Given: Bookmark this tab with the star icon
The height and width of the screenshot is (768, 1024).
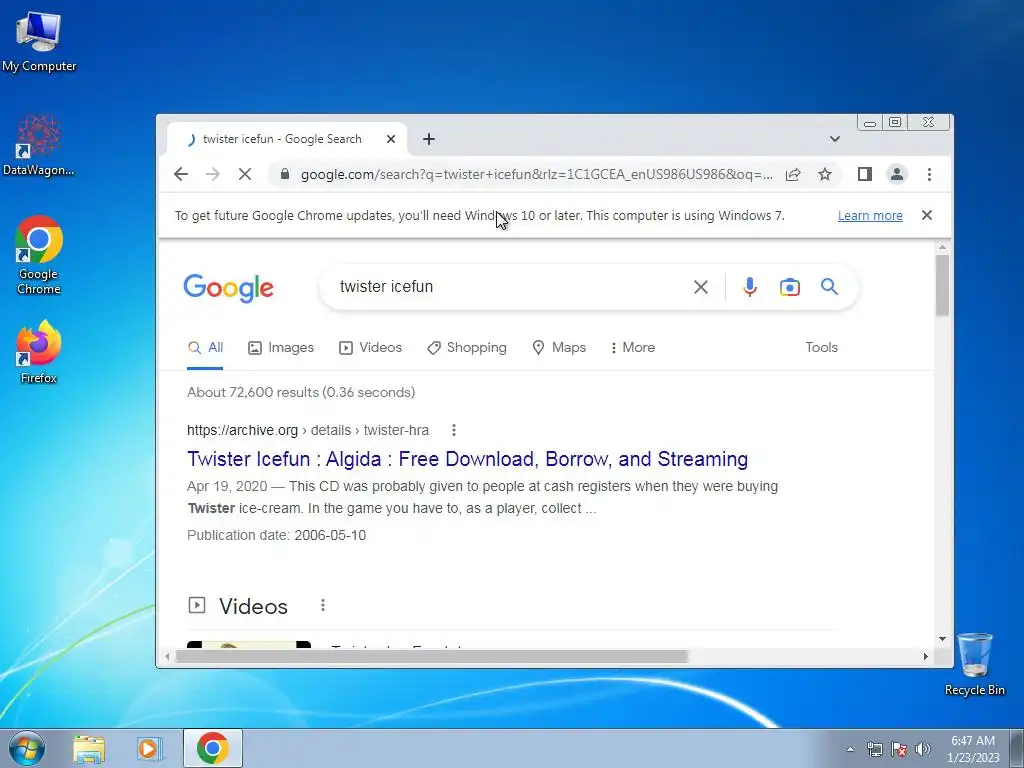Looking at the screenshot, I should point(825,174).
